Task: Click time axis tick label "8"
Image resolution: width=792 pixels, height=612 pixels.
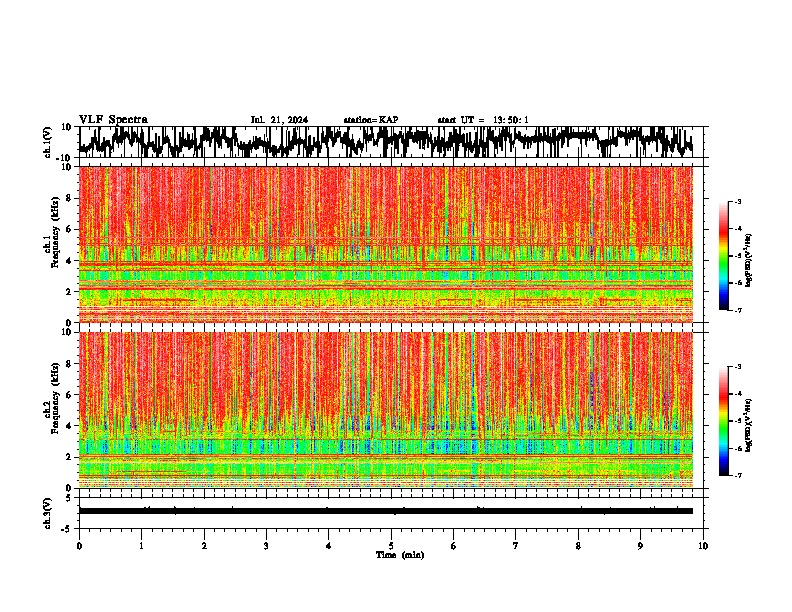Action: point(578,546)
